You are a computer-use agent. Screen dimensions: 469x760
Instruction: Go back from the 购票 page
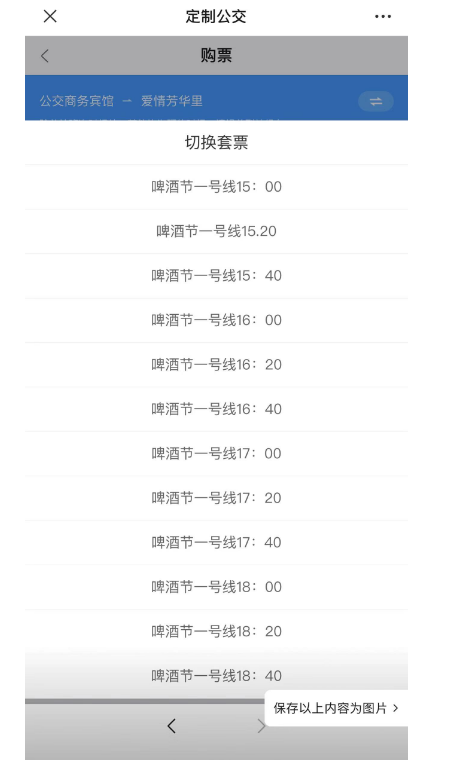45,56
